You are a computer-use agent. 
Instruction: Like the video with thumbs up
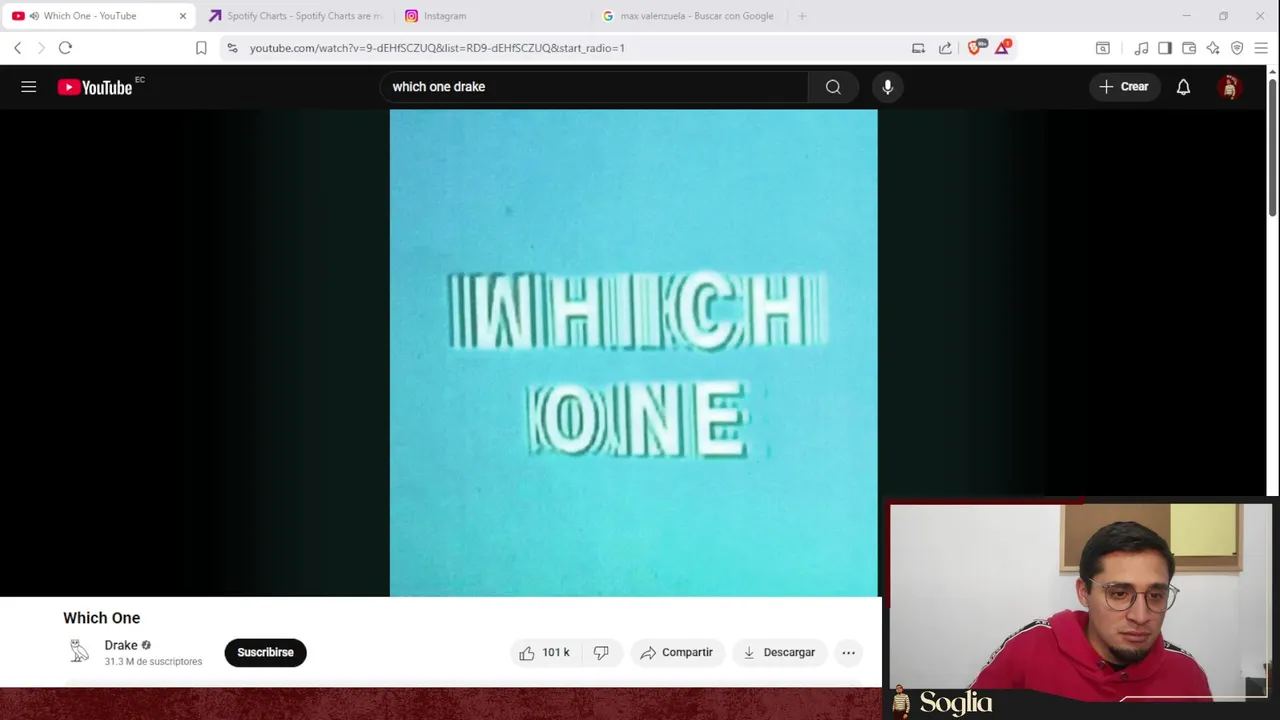544,653
